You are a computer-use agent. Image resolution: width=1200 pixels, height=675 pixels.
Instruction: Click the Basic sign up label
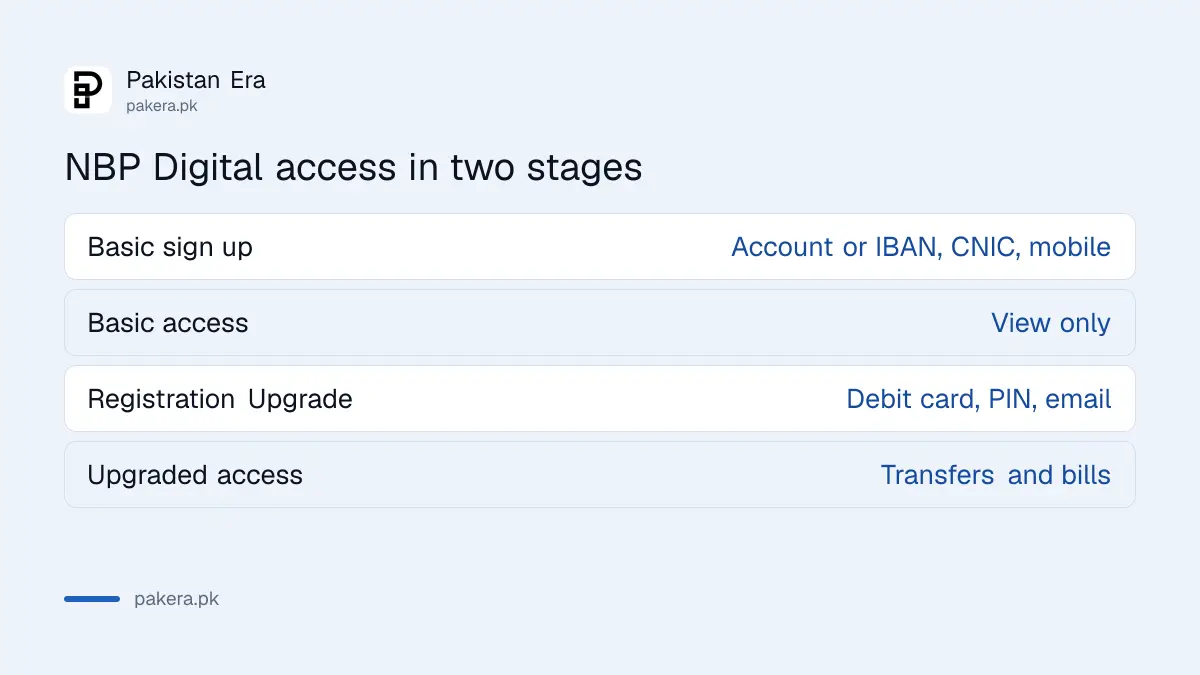coord(170,247)
